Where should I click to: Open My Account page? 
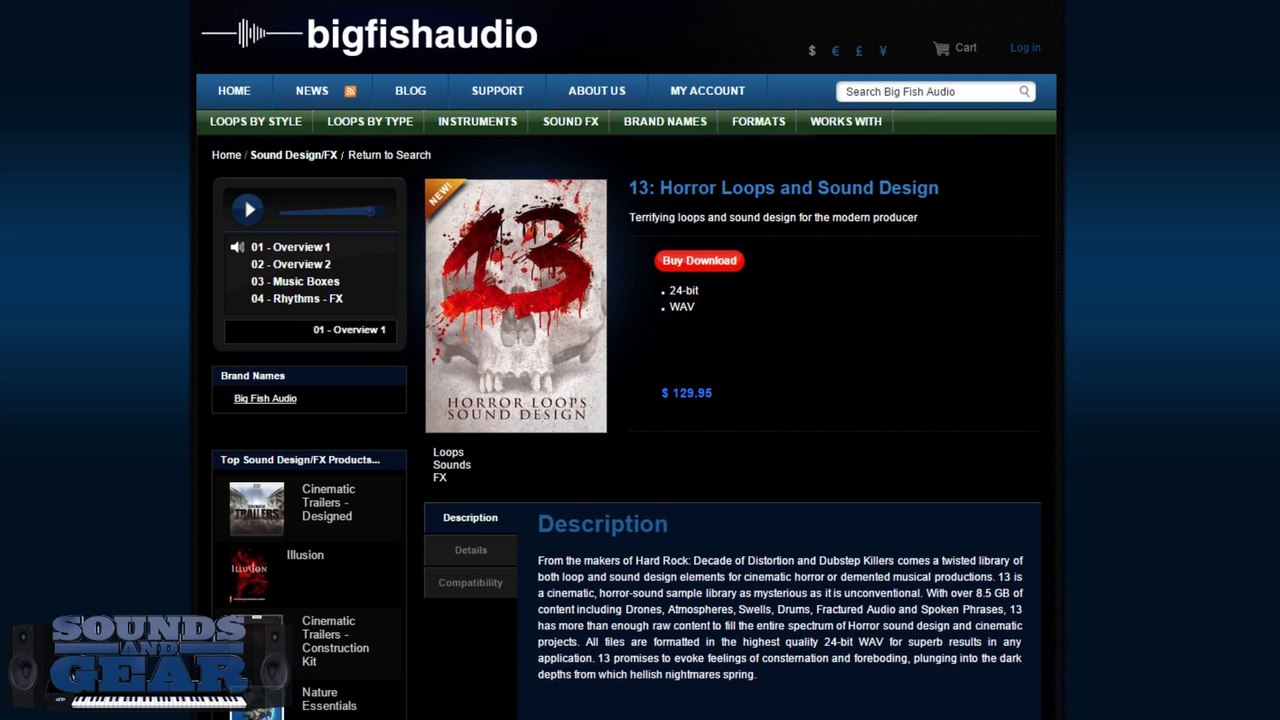pyautogui.click(x=707, y=91)
